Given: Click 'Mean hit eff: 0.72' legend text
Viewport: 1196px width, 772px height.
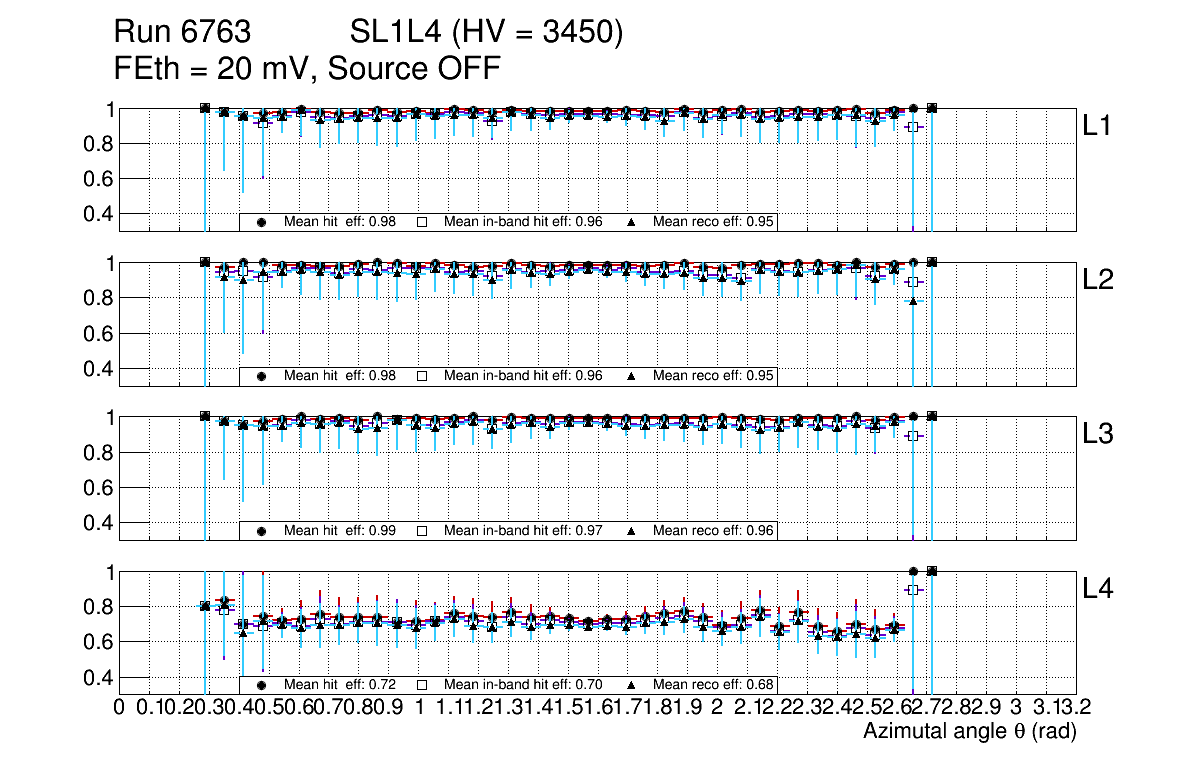Looking at the screenshot, I should pos(340,686).
